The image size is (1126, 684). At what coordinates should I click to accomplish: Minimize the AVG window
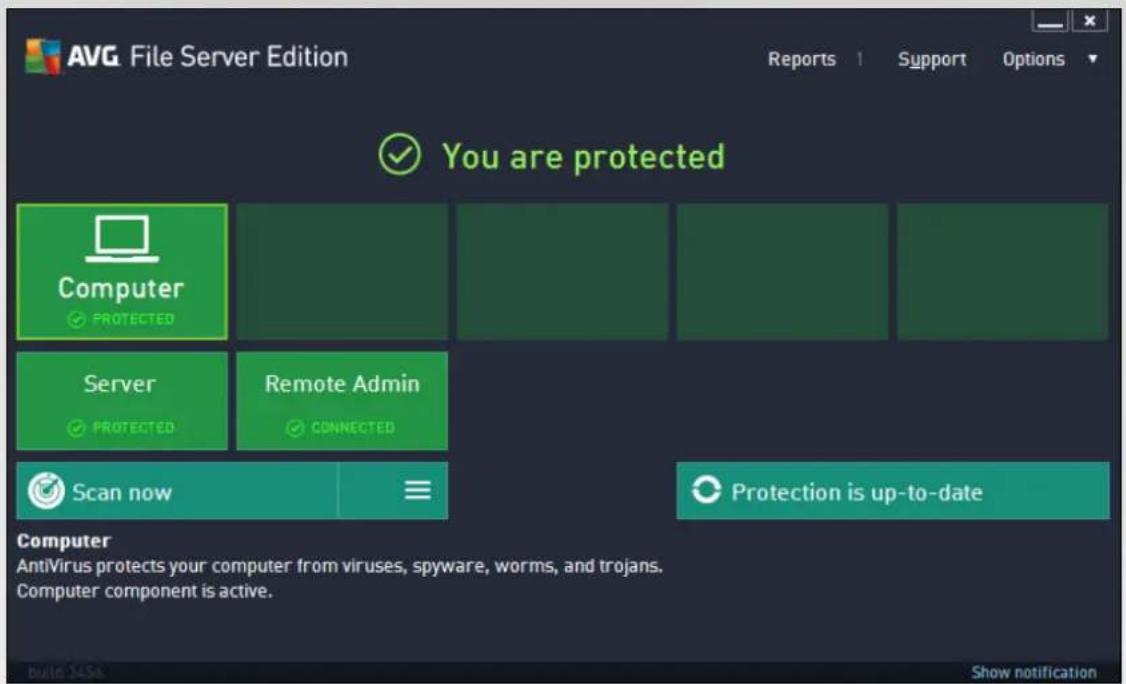pyautogui.click(x=1050, y=22)
